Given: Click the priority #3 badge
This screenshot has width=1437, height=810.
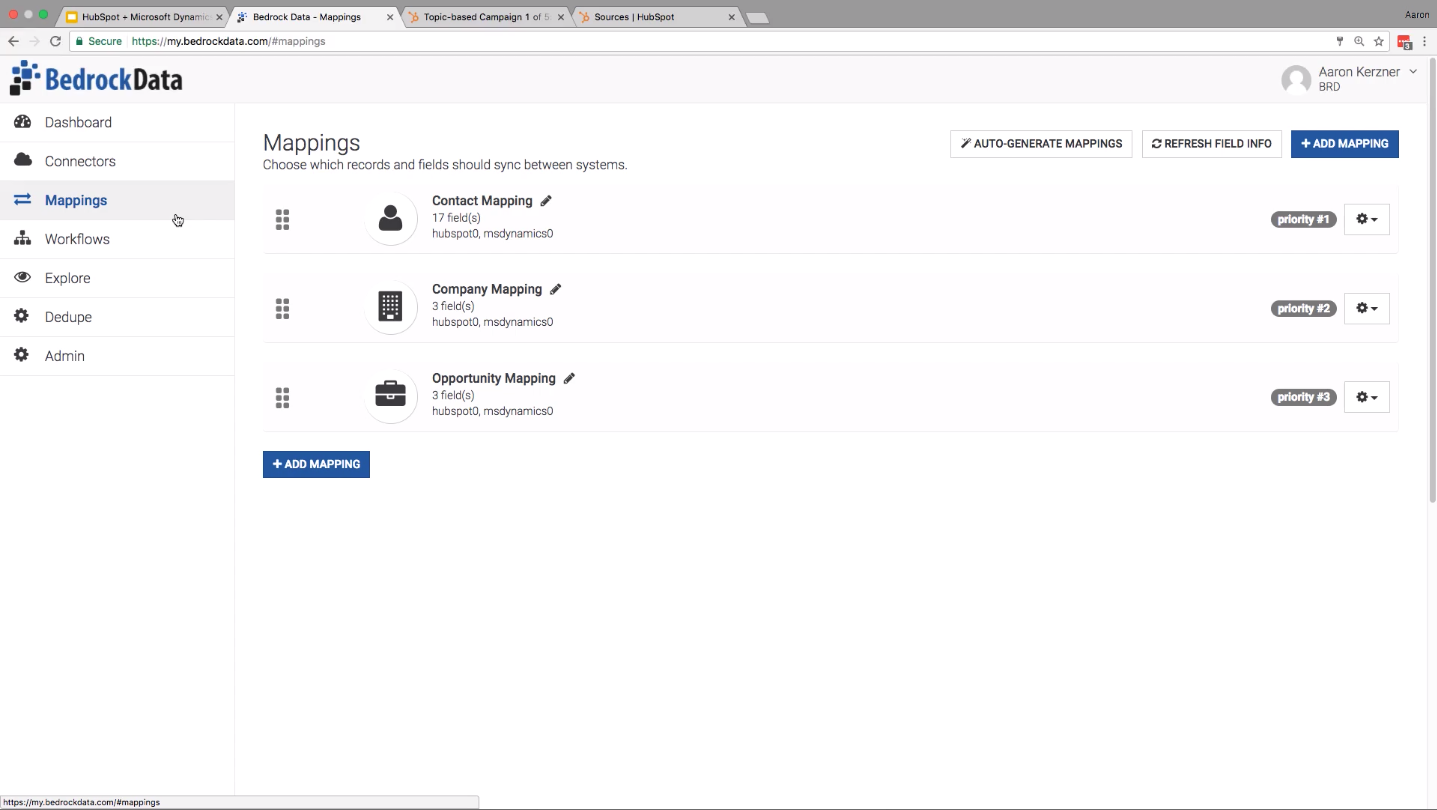Looking at the screenshot, I should pyautogui.click(x=1304, y=397).
